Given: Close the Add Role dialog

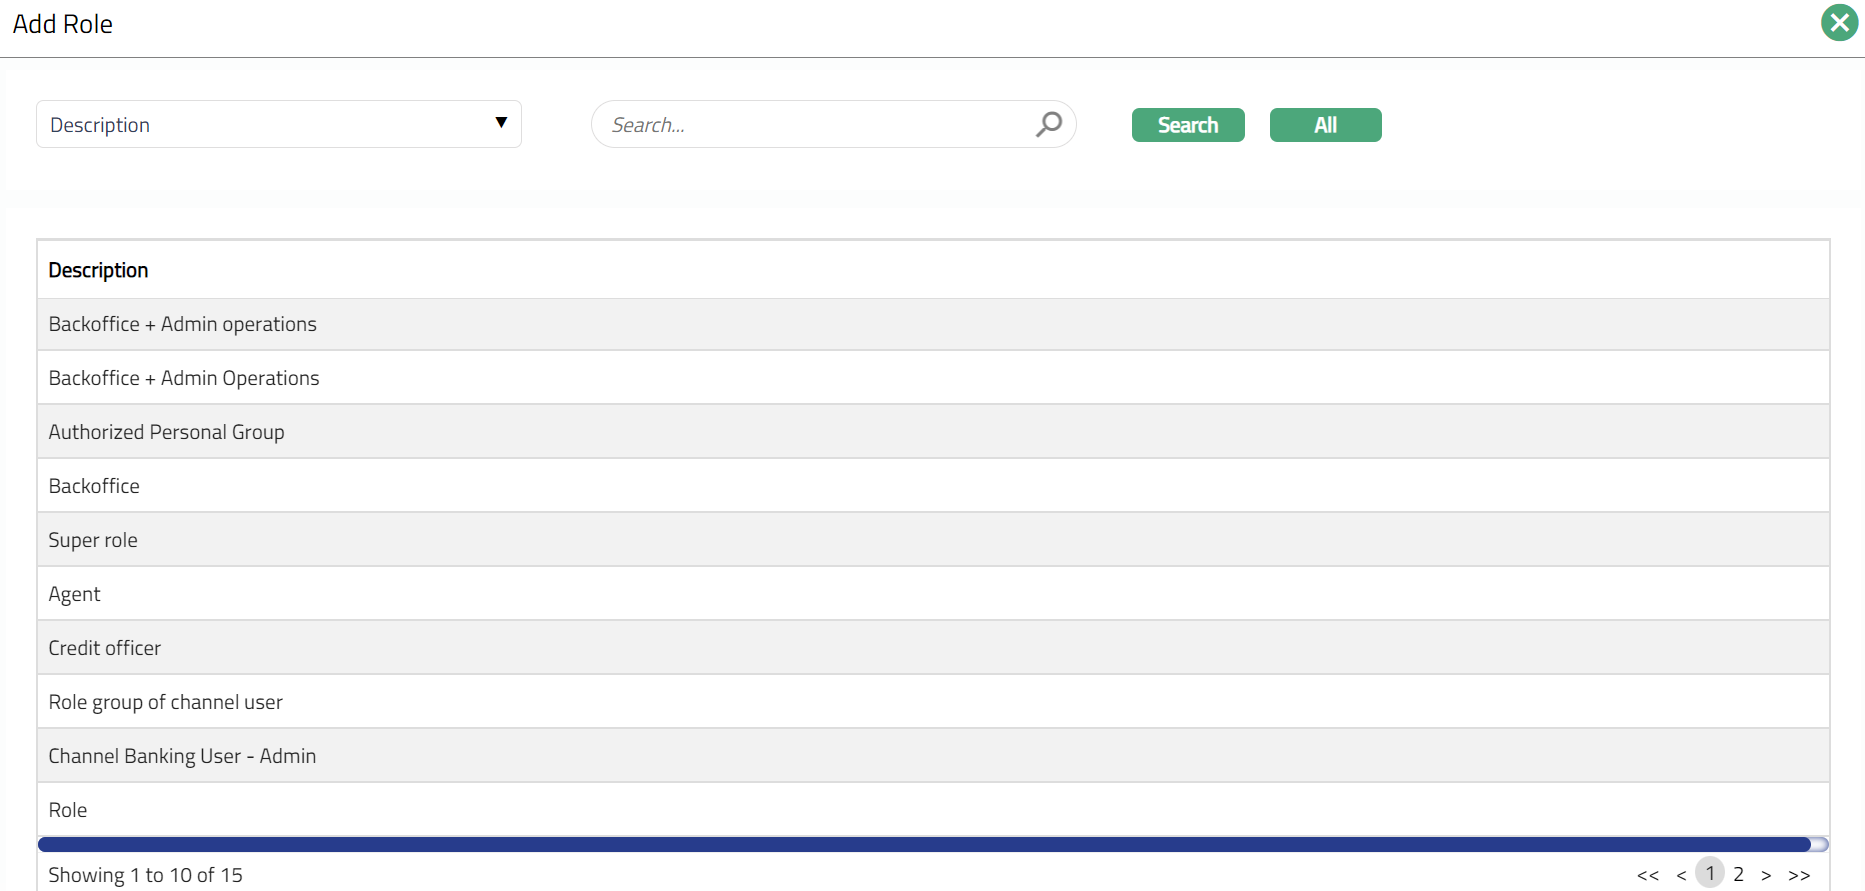Looking at the screenshot, I should 1839,23.
